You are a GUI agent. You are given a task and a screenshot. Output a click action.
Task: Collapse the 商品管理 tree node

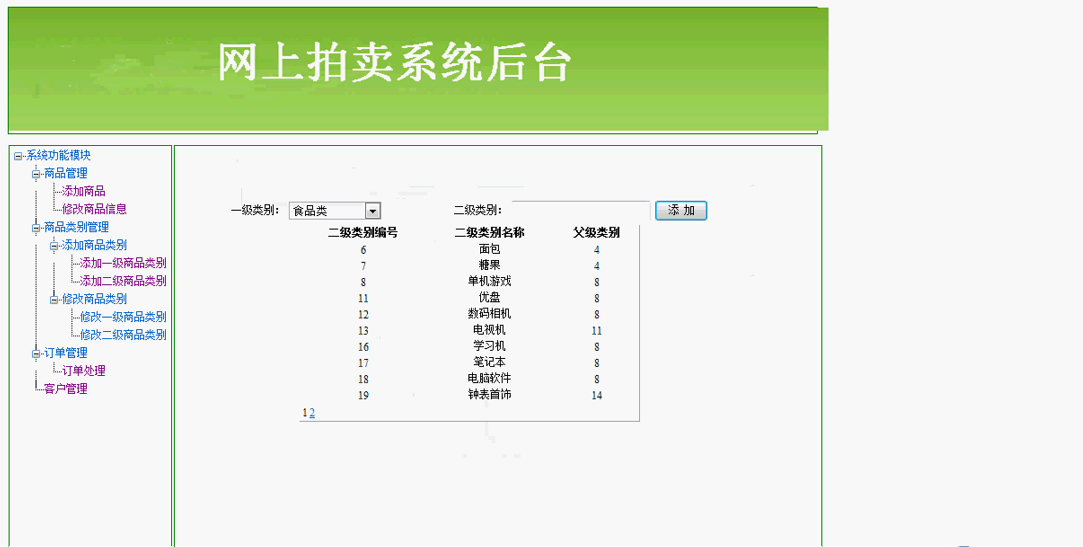pyautogui.click(x=36, y=174)
